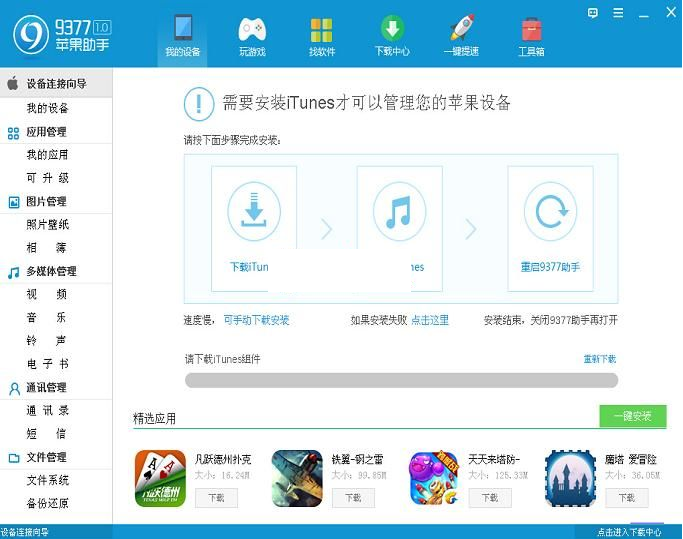Click the 重新下载 link
Viewport: 683px width, 539px height.
[x=600, y=359]
